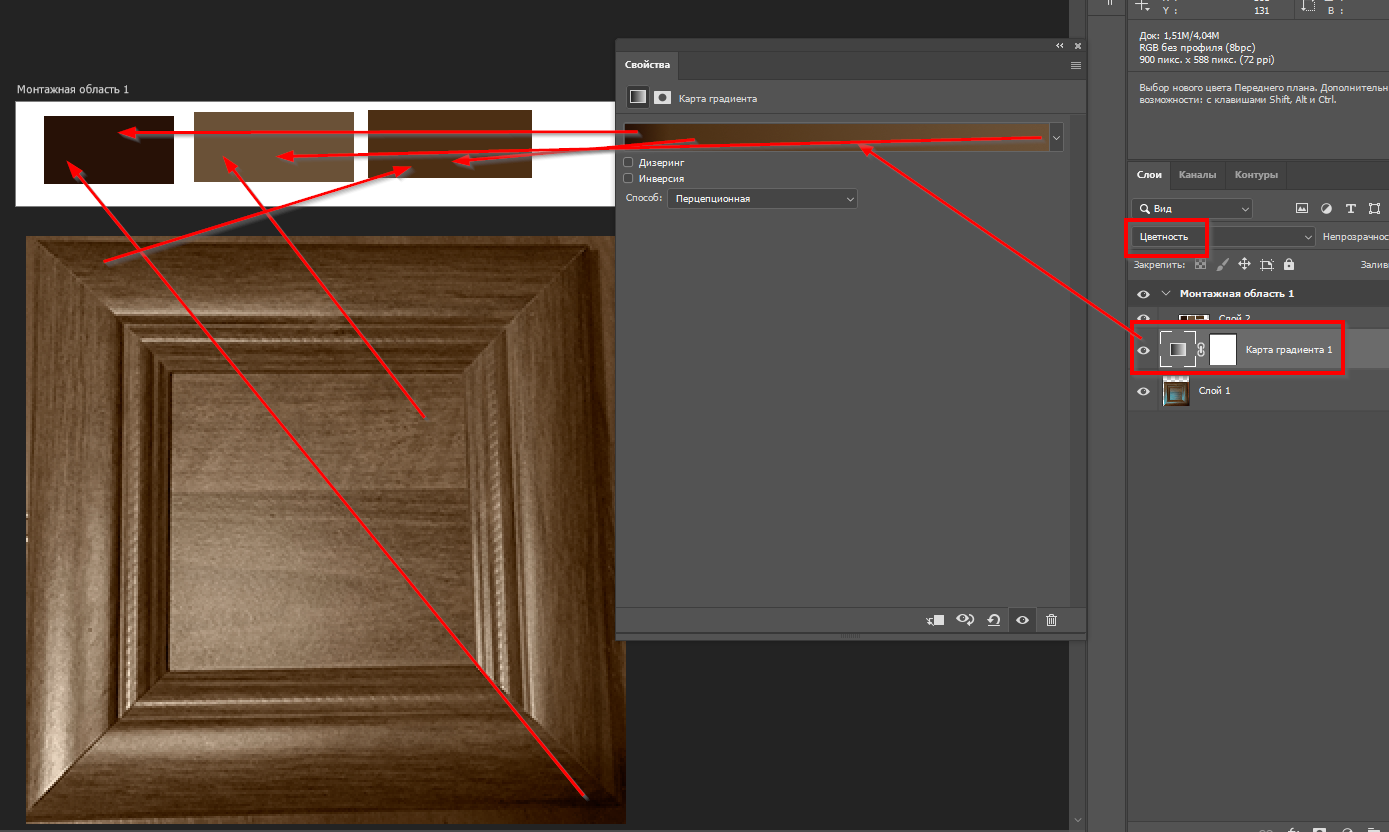Open the Properties panel menu
Screen dimensions: 1389x832
tap(1076, 65)
